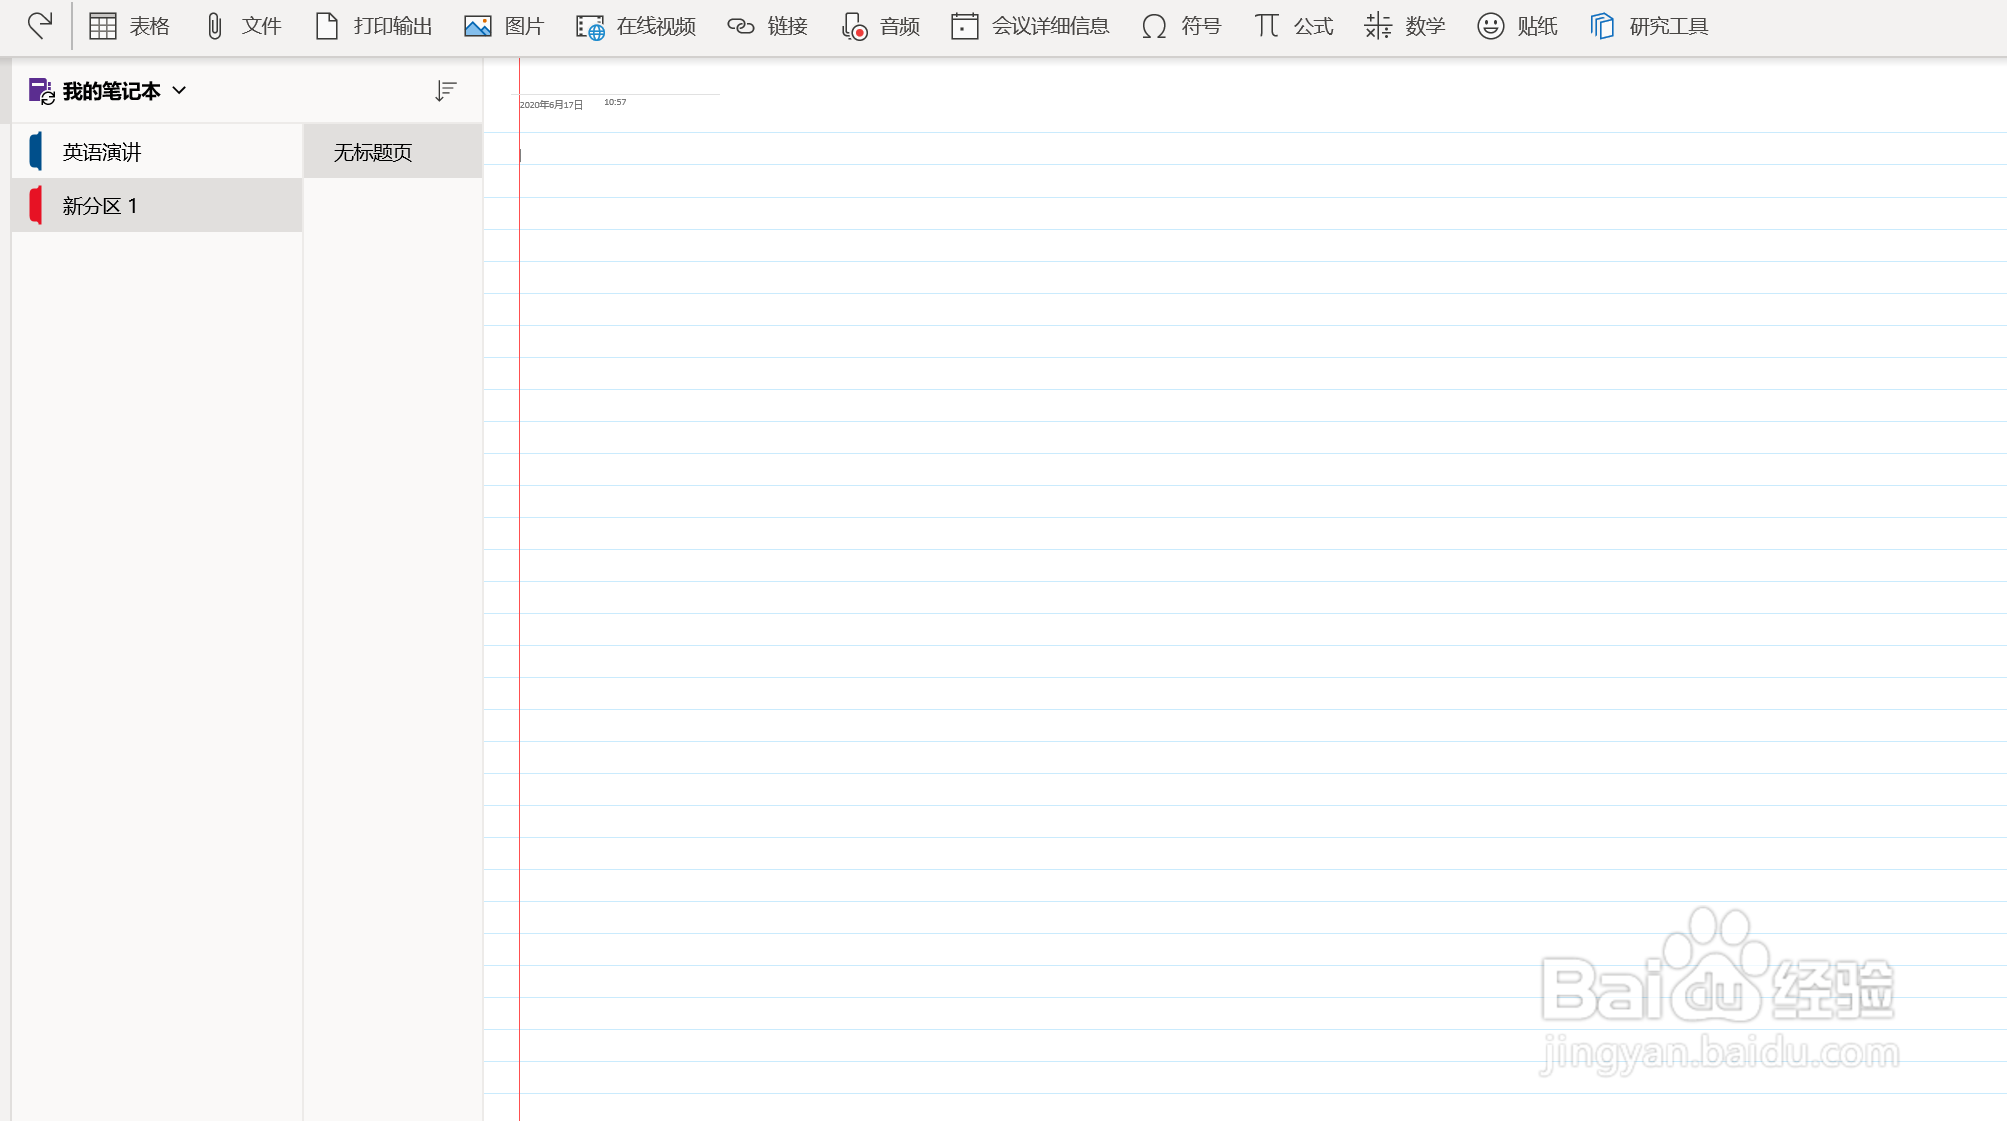Open the 数学 math assistant
Image resolution: width=2007 pixels, height=1121 pixels.
(x=1404, y=26)
